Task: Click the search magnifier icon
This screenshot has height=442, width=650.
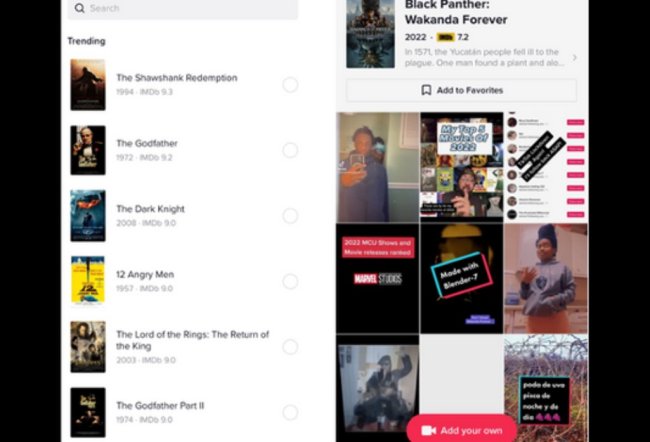Action: 79,8
